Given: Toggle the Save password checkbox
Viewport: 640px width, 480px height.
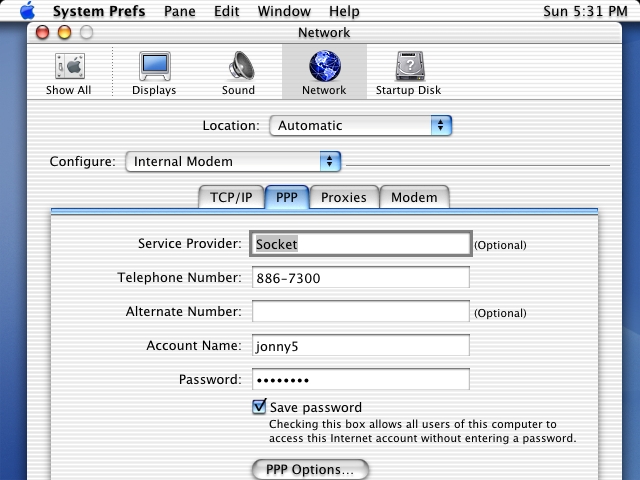Looking at the screenshot, I should pyautogui.click(x=259, y=407).
